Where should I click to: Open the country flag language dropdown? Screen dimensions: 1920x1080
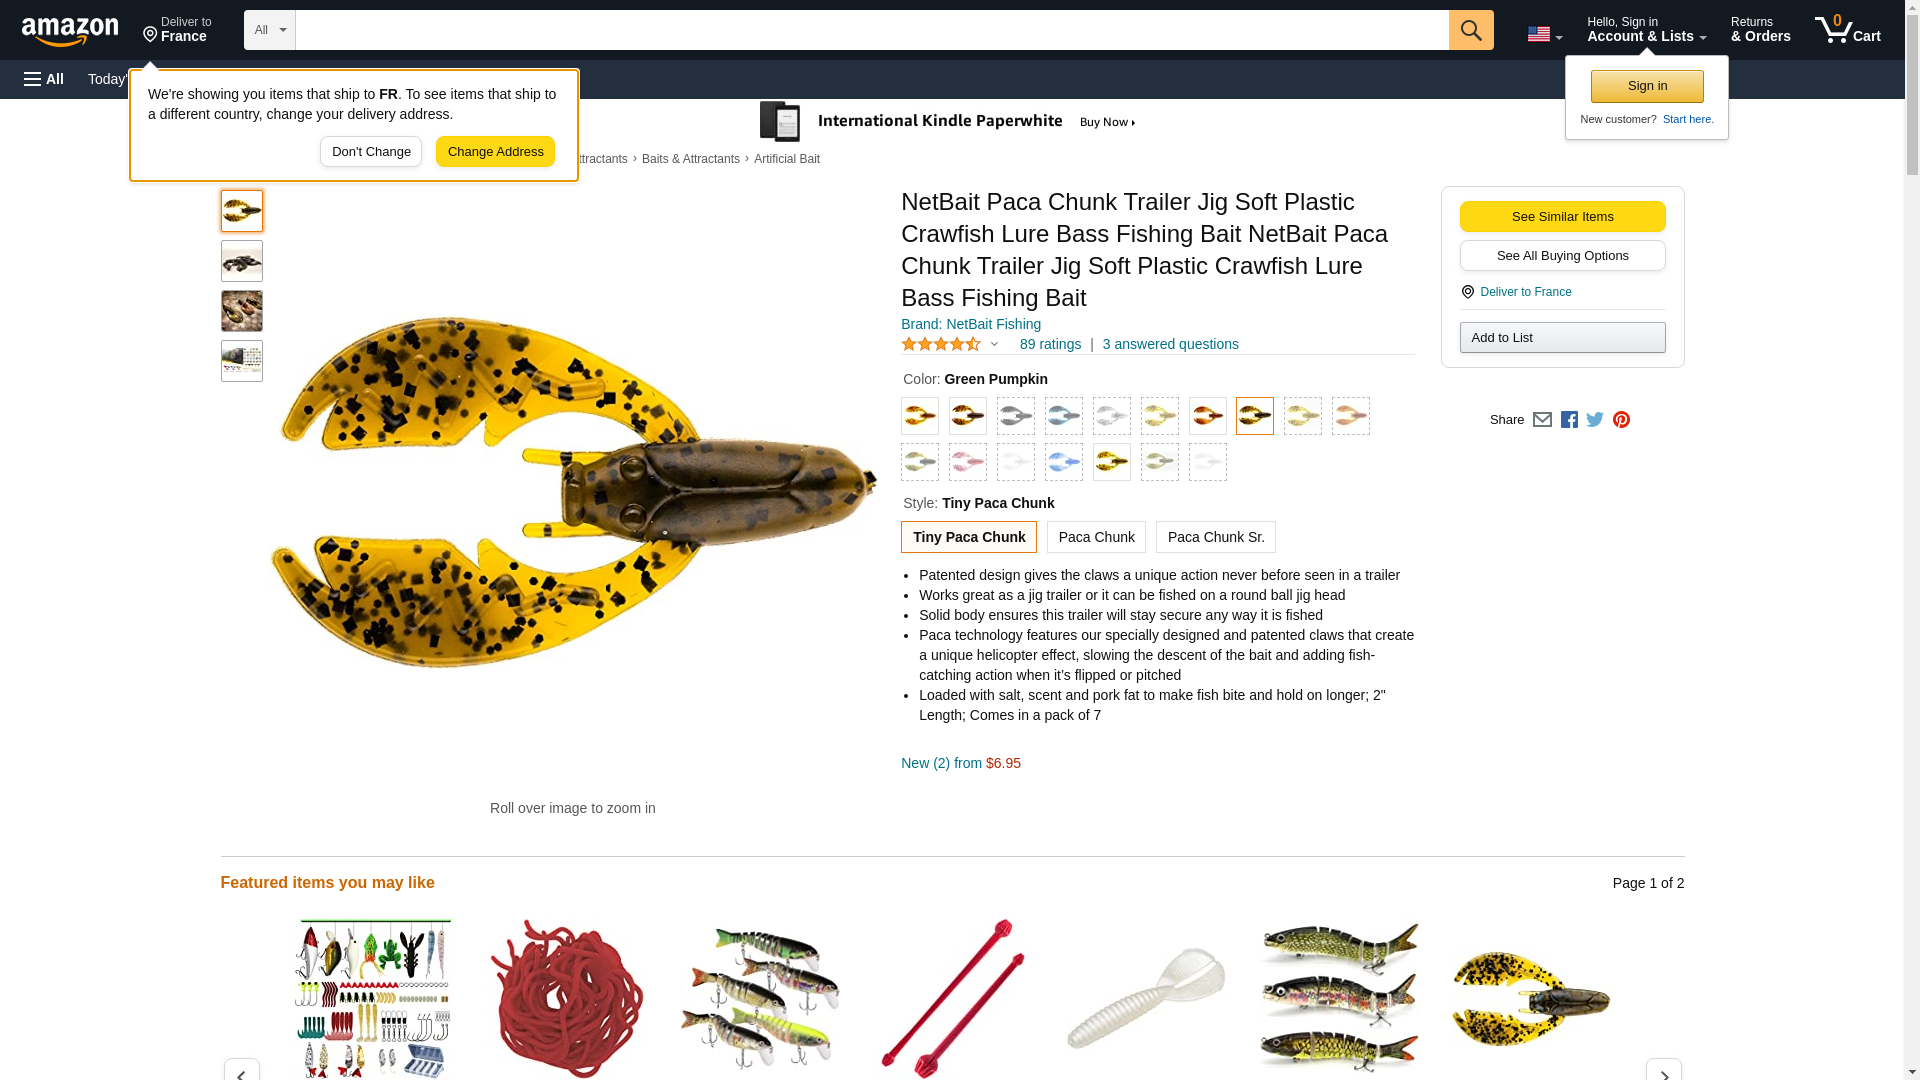click(1544, 34)
